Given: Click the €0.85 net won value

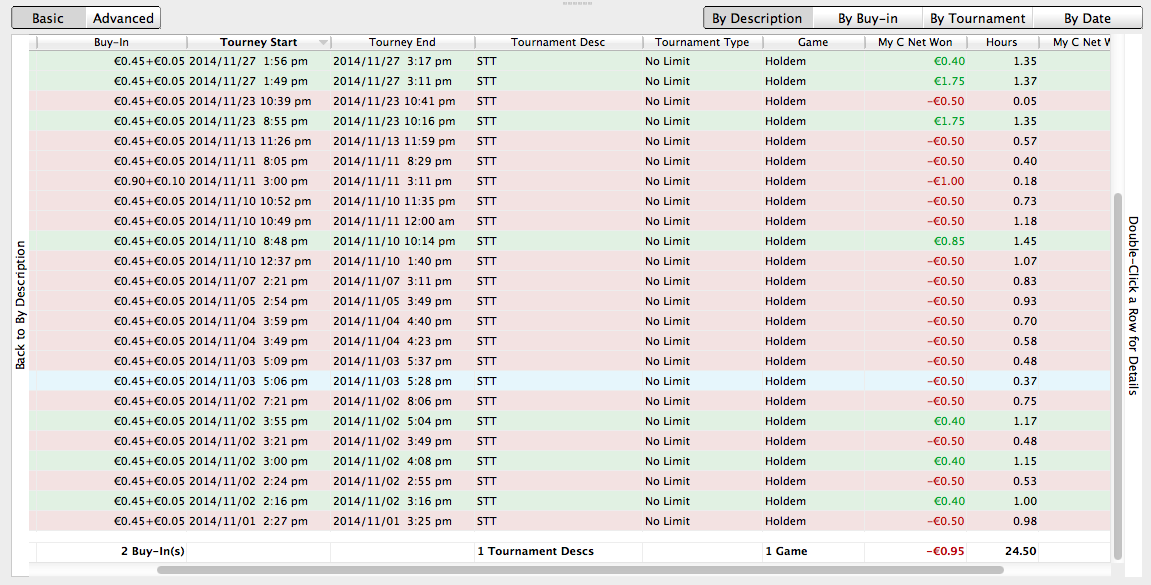Looking at the screenshot, I should pyautogui.click(x=949, y=241).
